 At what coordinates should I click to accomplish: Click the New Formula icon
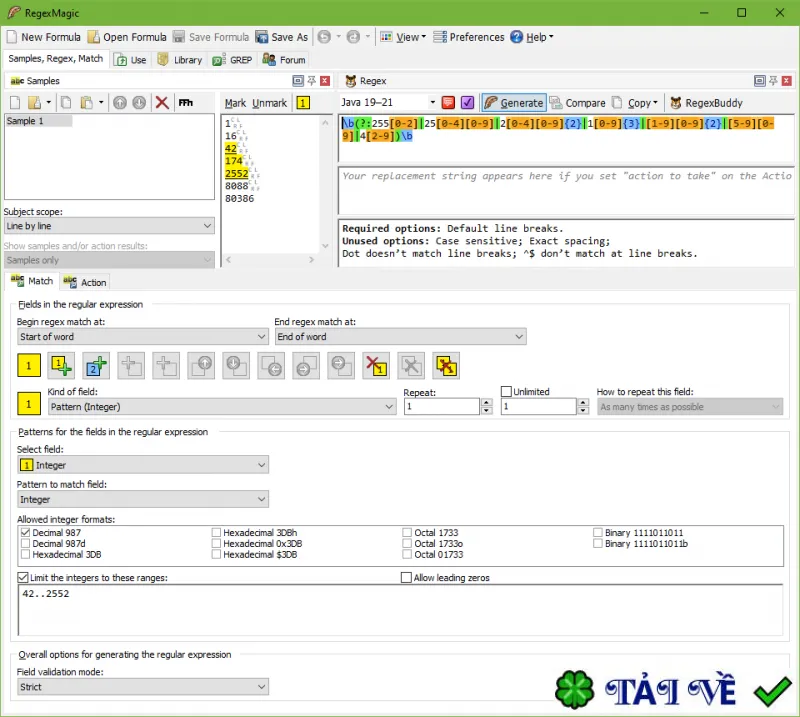[x=12, y=37]
